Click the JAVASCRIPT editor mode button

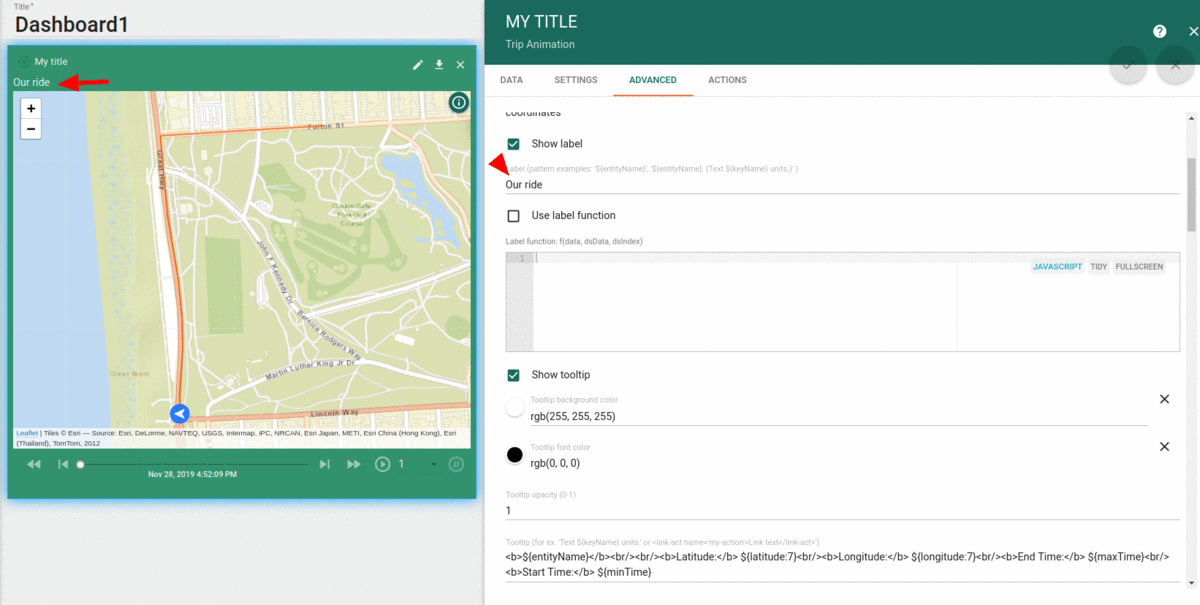click(x=1058, y=267)
